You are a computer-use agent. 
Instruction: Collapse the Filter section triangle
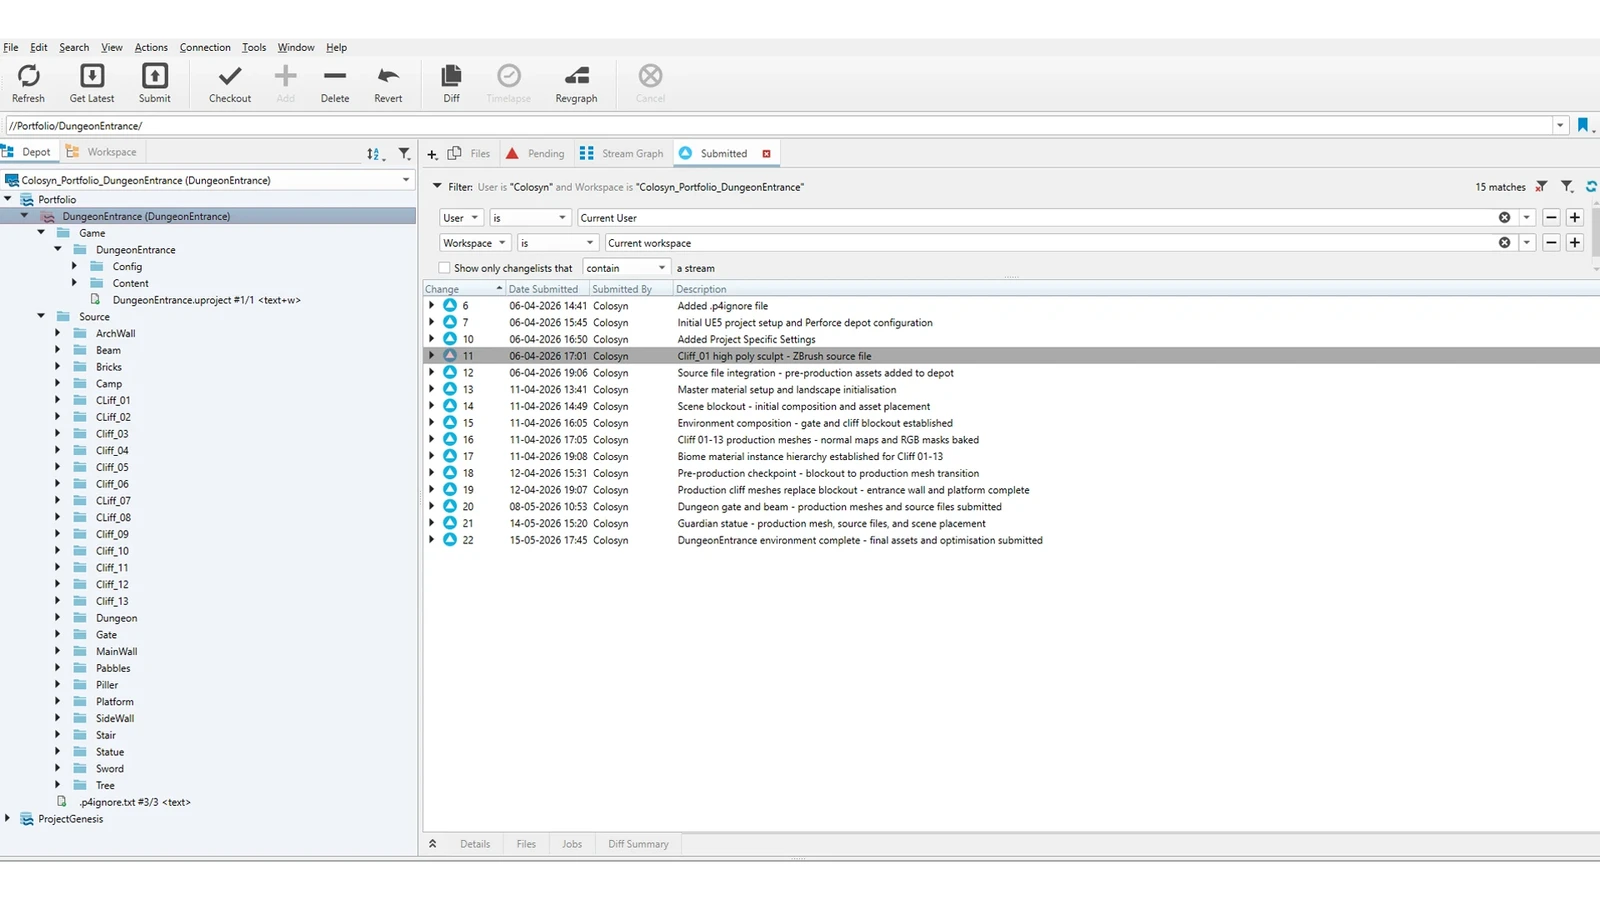tap(437, 187)
